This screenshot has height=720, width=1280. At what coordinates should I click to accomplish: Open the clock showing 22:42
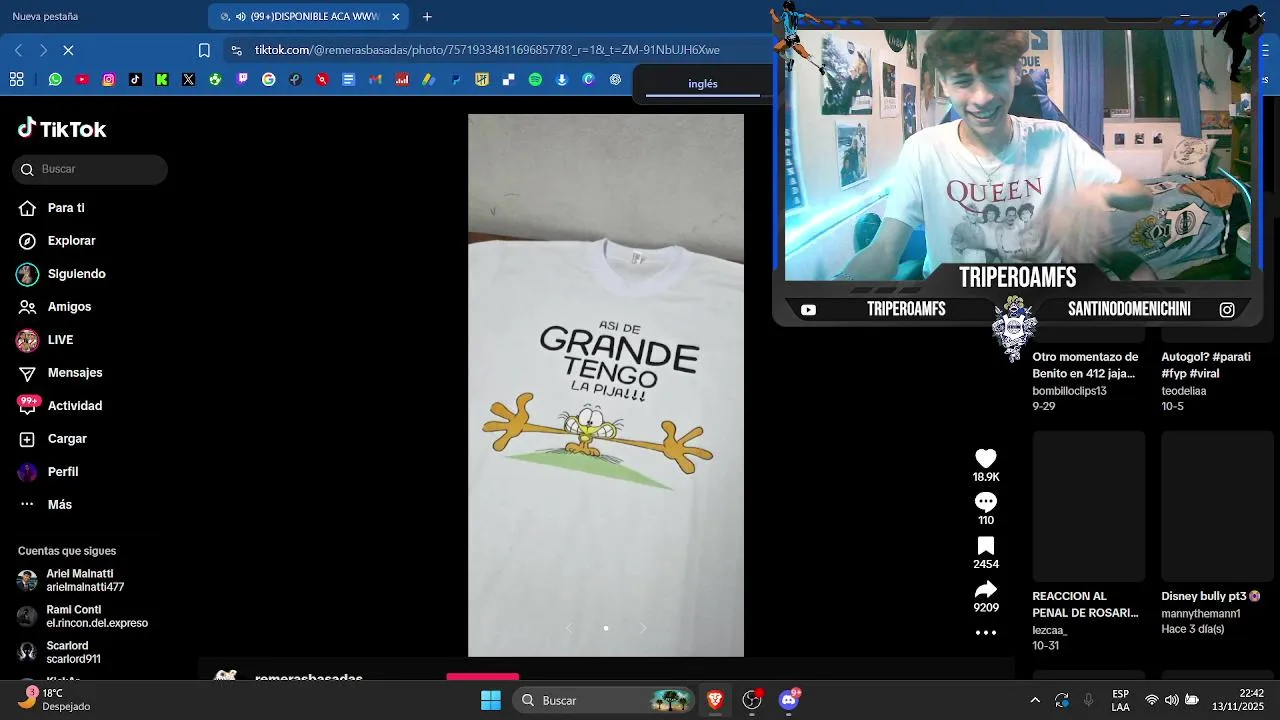[1238, 700]
